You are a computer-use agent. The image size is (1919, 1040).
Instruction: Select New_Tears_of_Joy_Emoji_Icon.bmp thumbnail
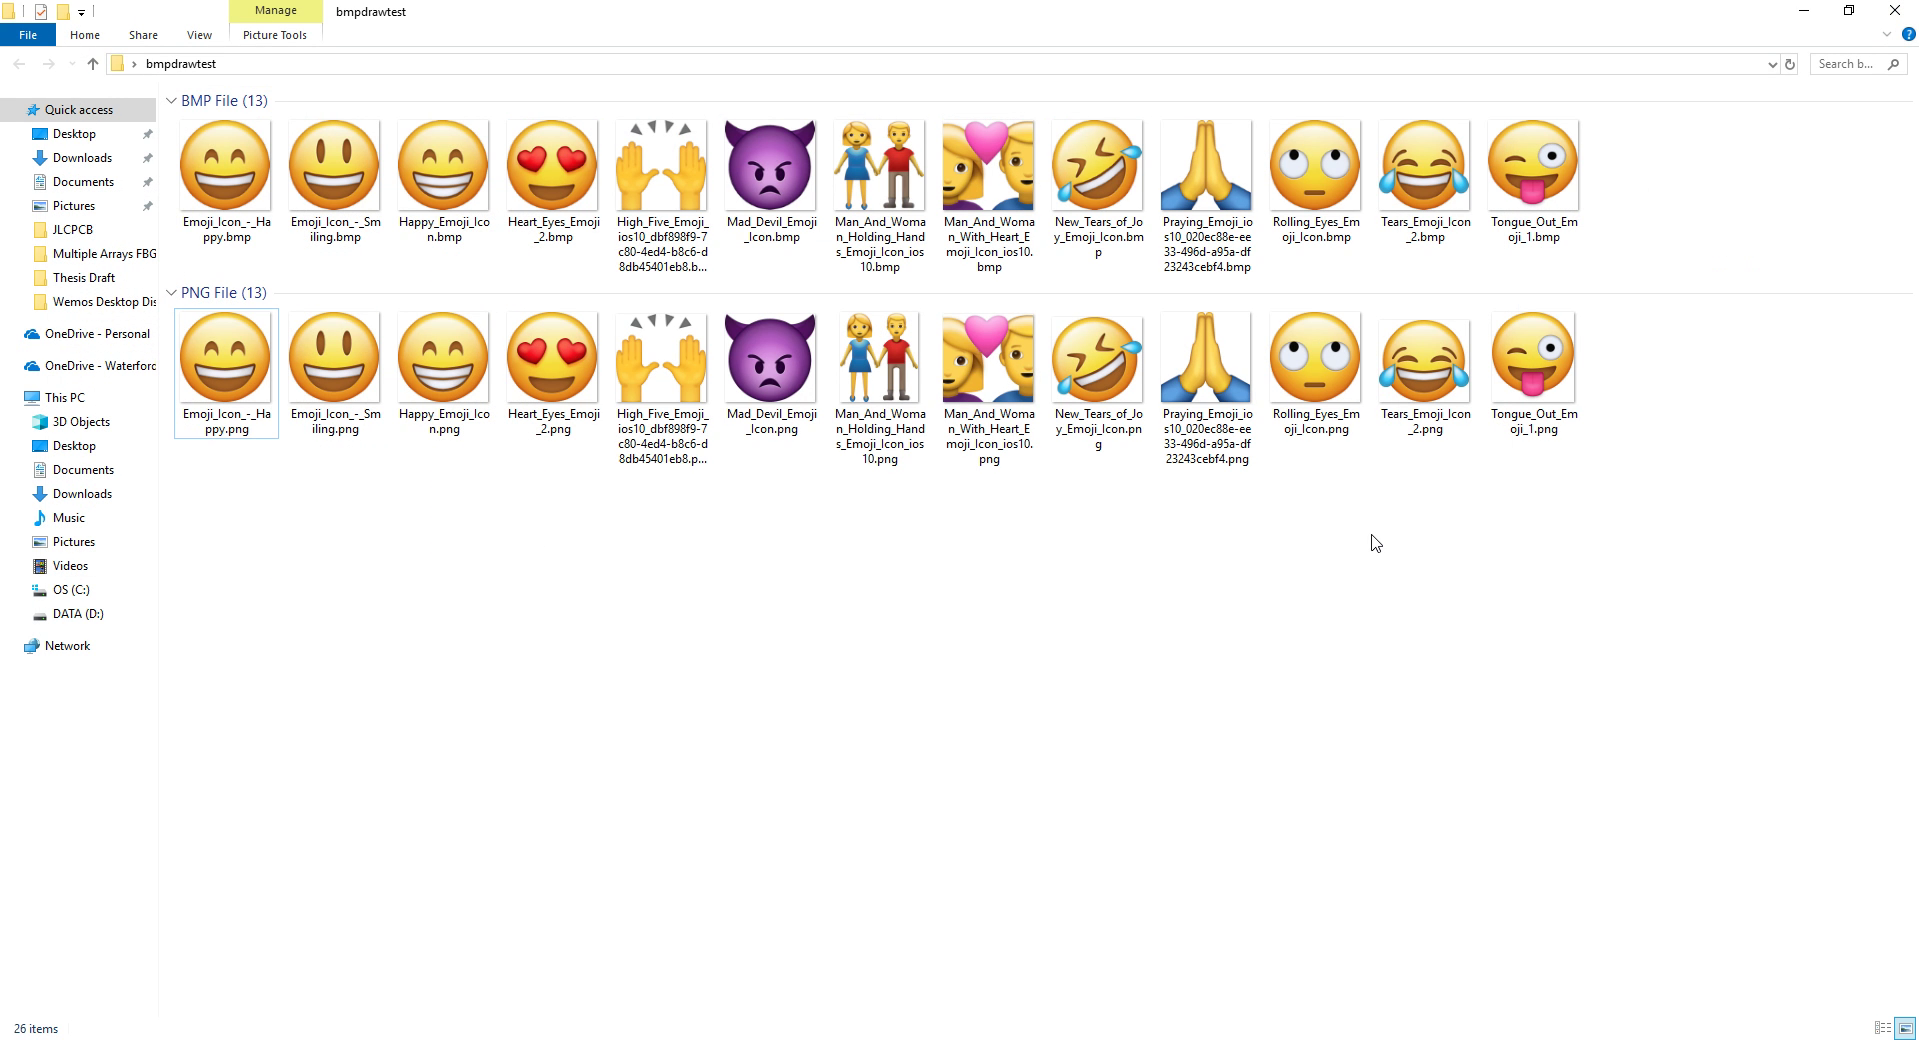click(1097, 165)
